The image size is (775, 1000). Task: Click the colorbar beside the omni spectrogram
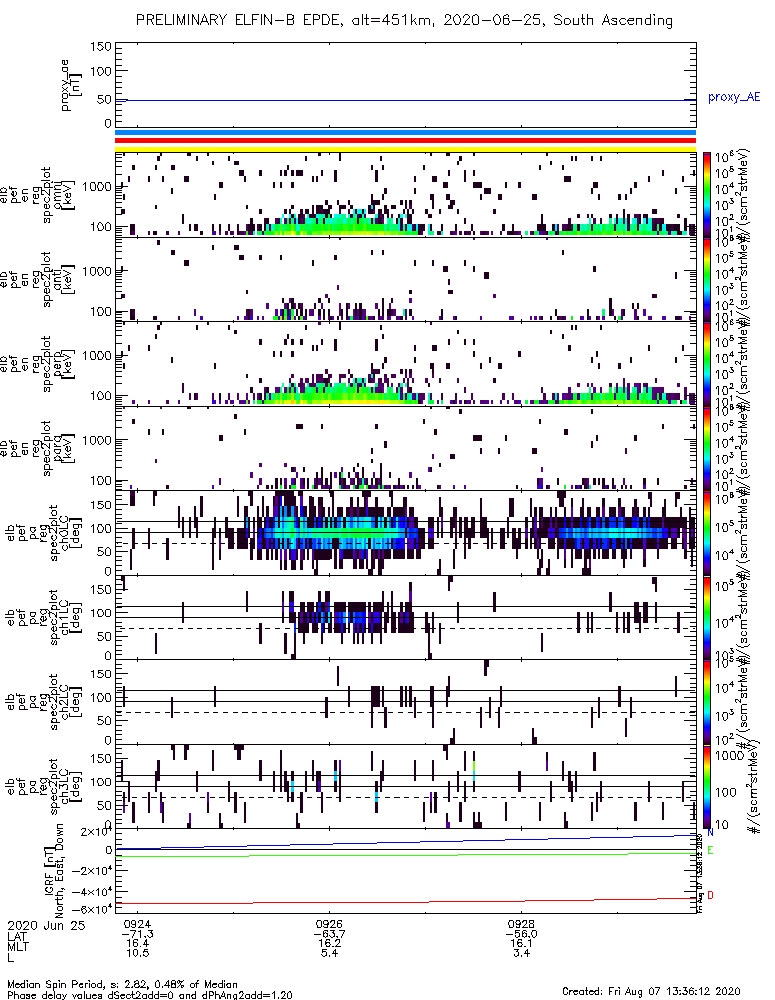706,195
